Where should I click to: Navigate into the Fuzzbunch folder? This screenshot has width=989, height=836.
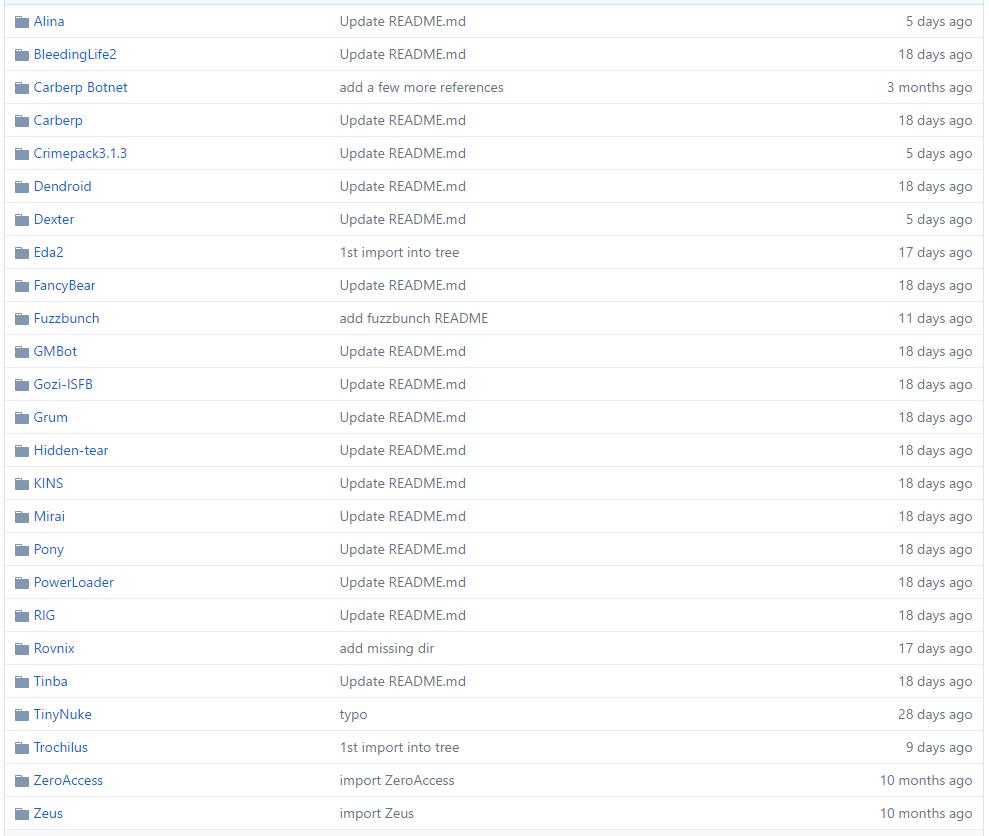pos(66,318)
